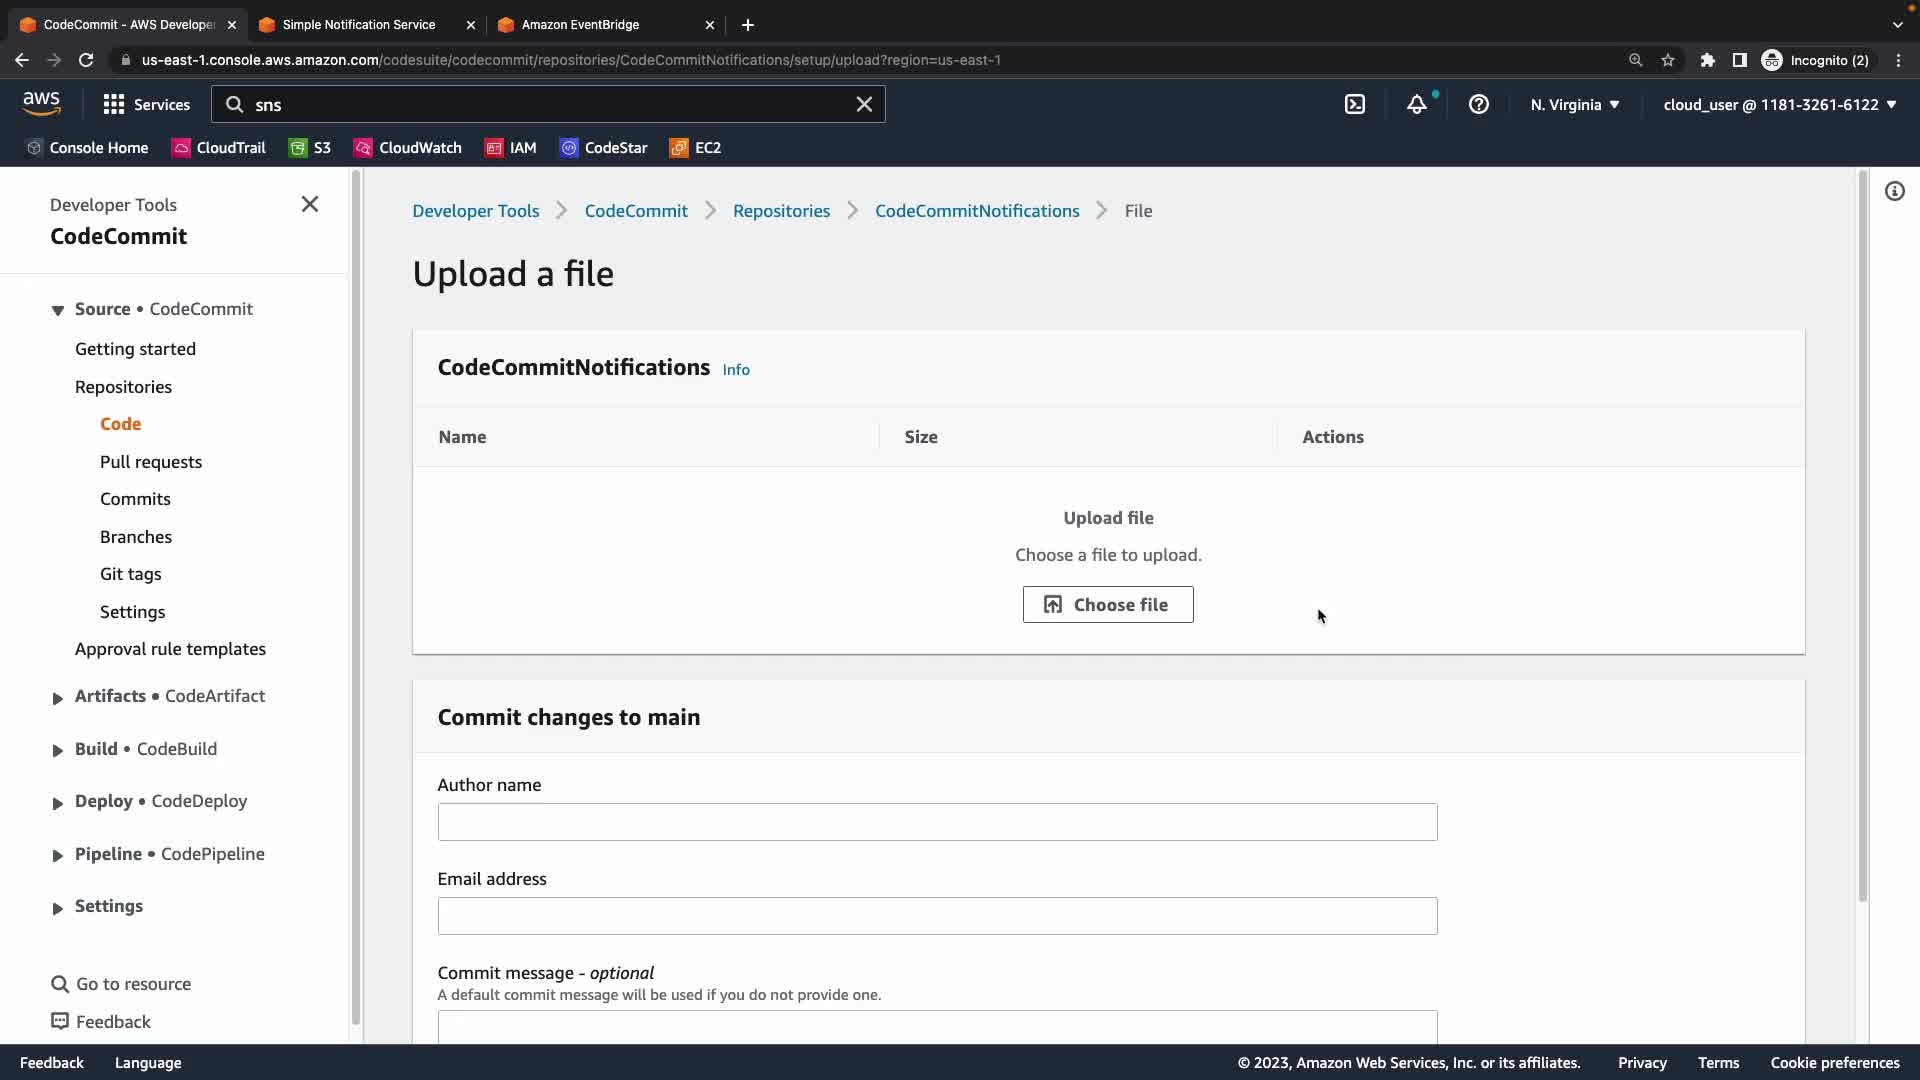Image resolution: width=1920 pixels, height=1080 pixels.
Task: Click the Choose file button
Action: (x=1107, y=604)
